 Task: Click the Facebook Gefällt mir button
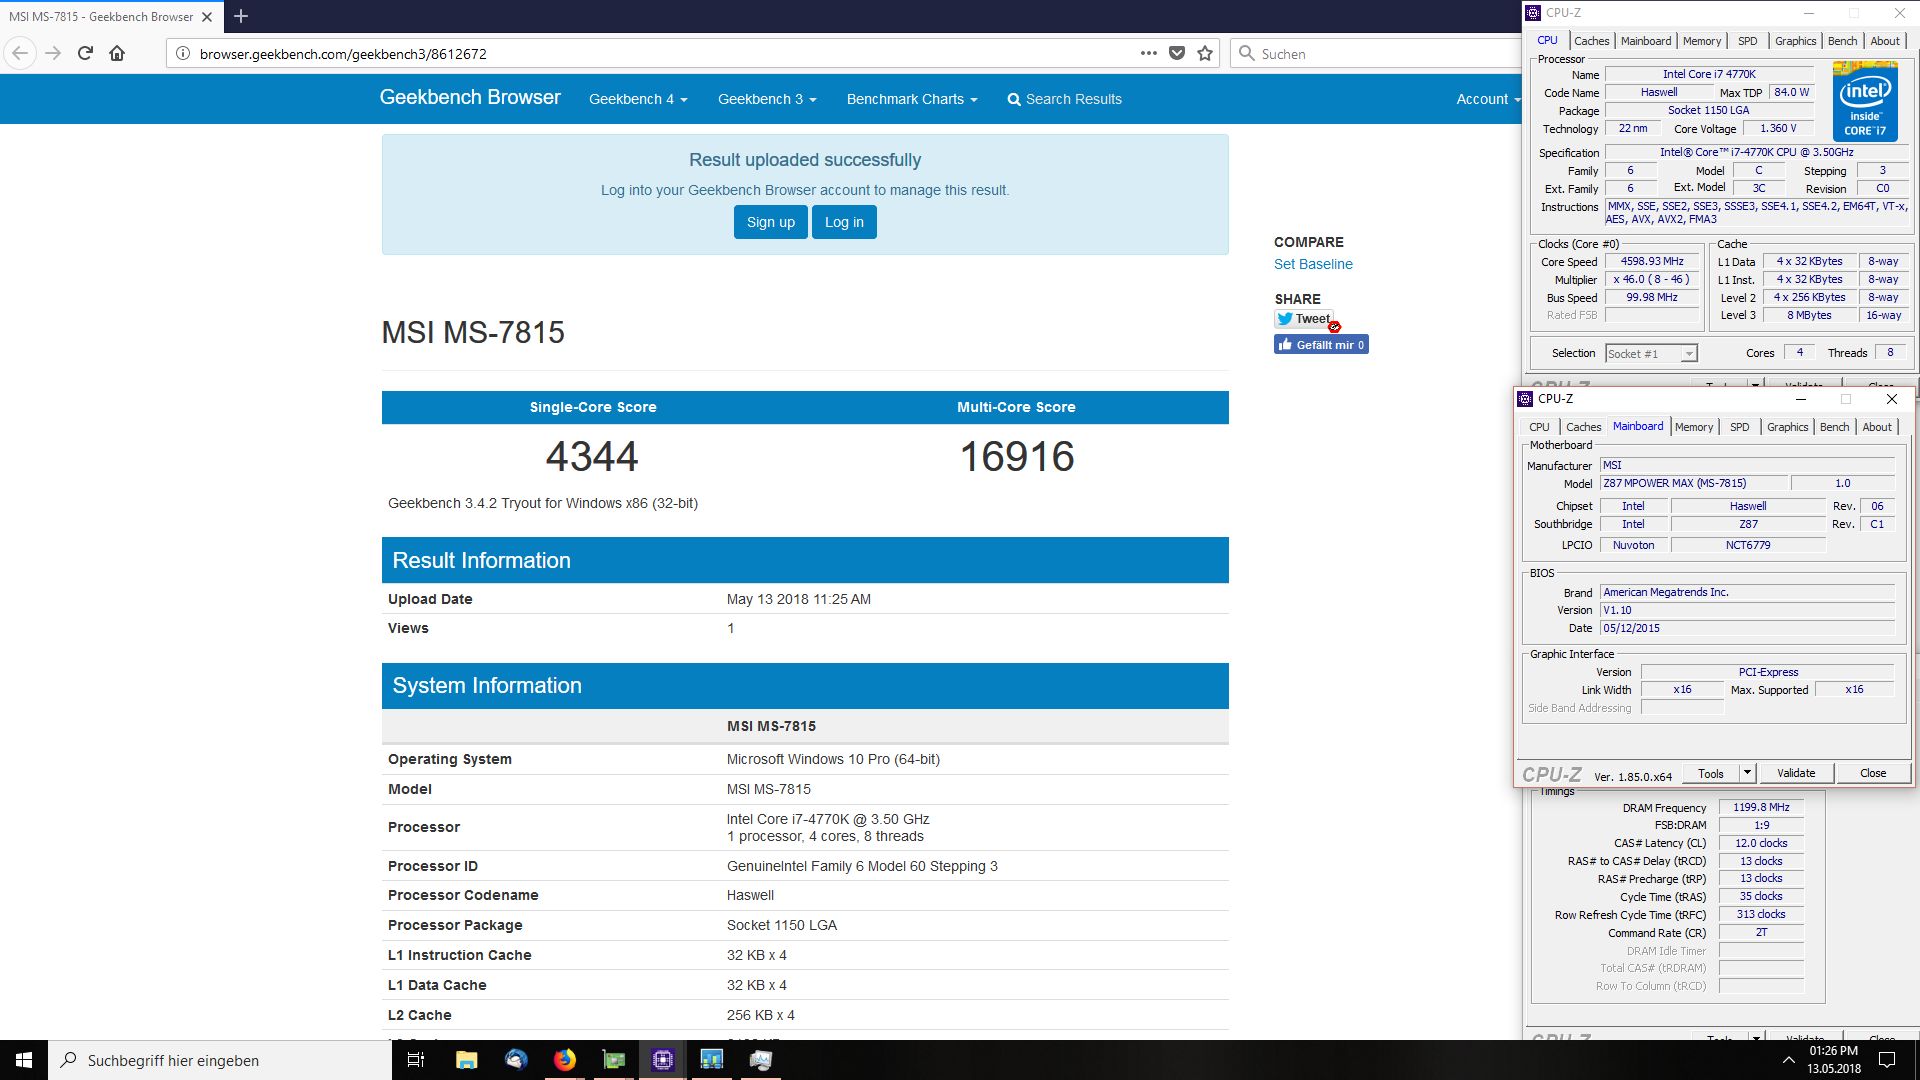[1321, 344]
